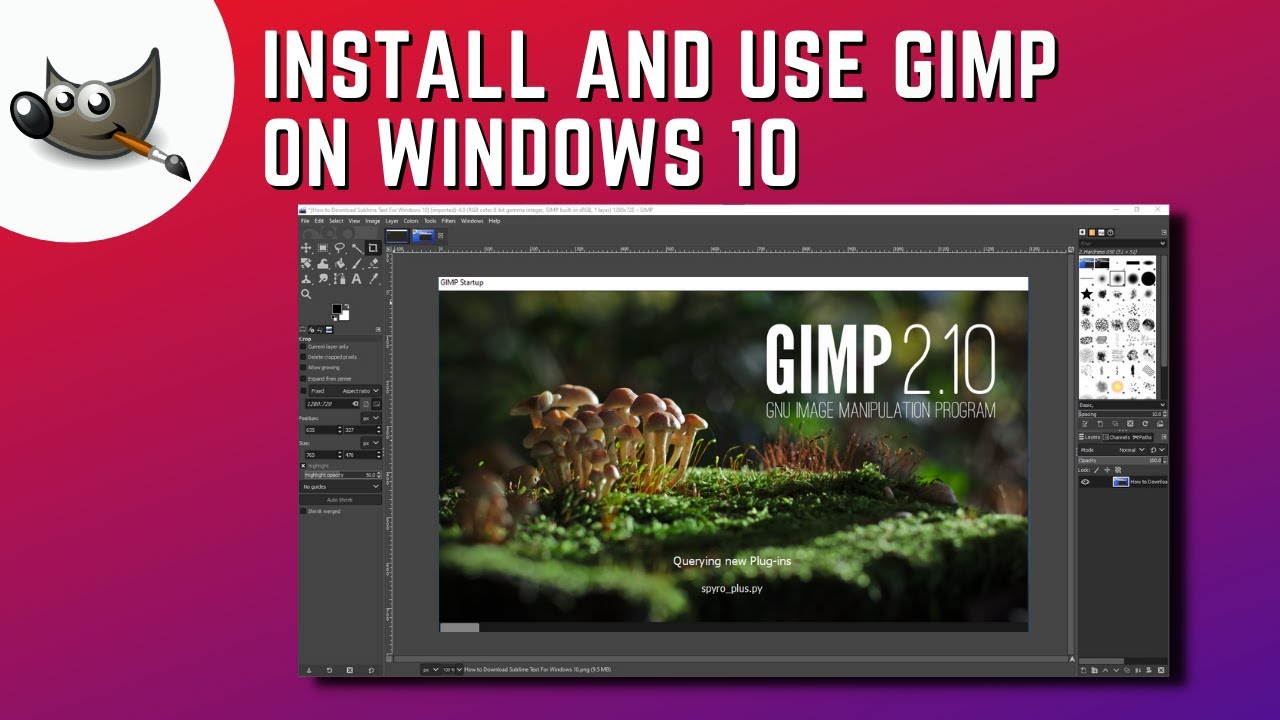The image size is (1280, 720).
Task: Click the edit brush icon below brushes
Action: pos(1085,424)
